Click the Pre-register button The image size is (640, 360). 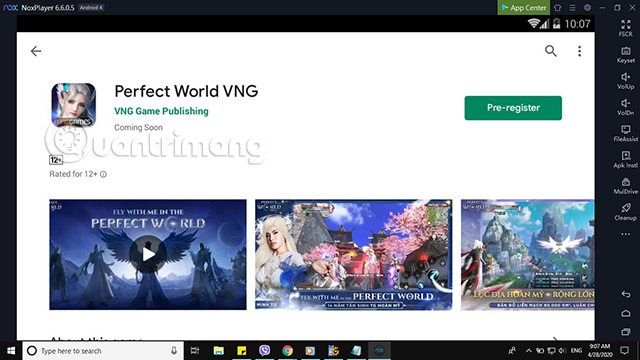click(513, 108)
